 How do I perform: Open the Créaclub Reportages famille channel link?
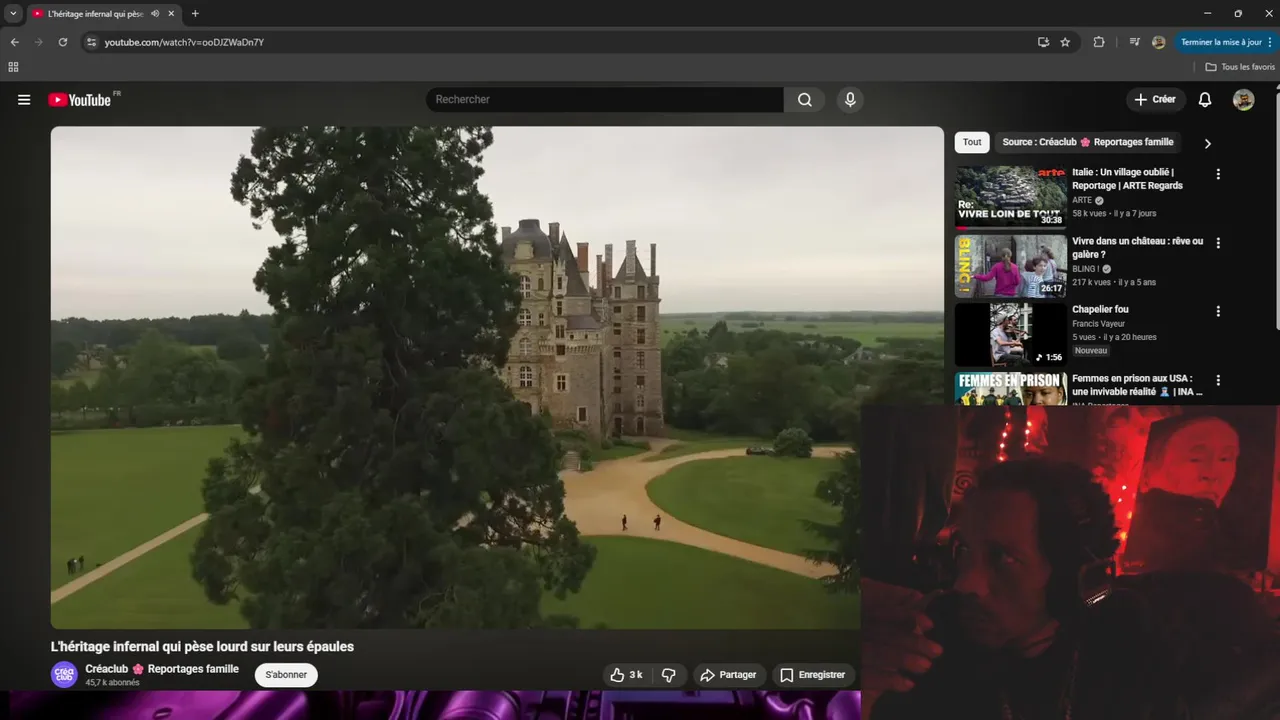point(162,669)
